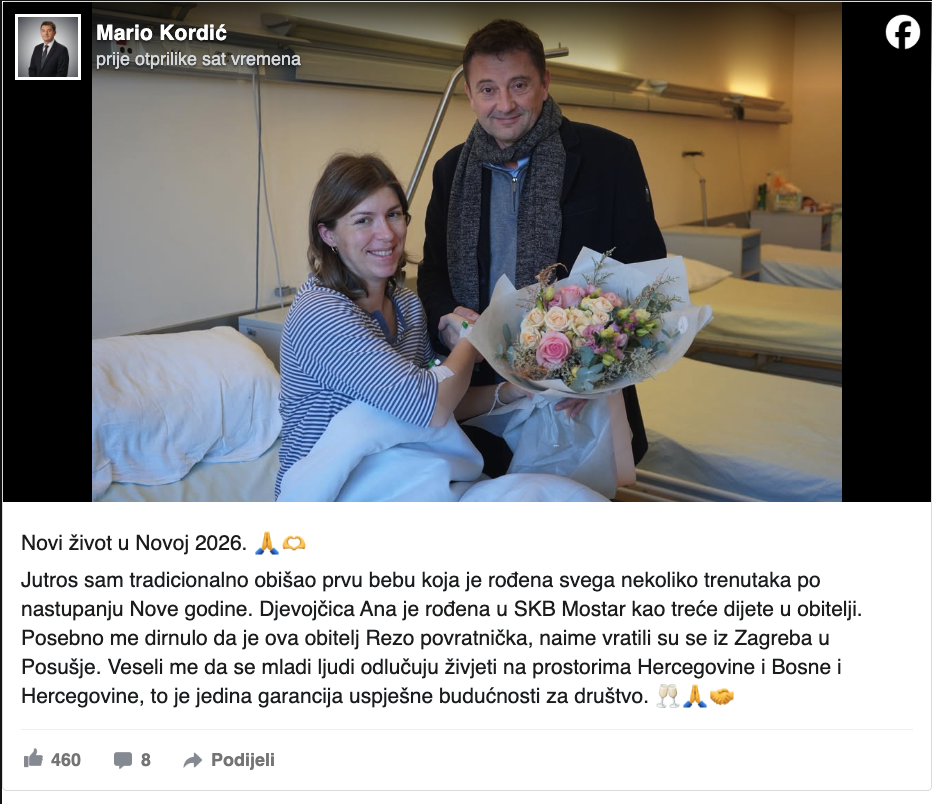932x804 pixels.
Task: Click the Facebook logo icon
Action: (x=902, y=31)
